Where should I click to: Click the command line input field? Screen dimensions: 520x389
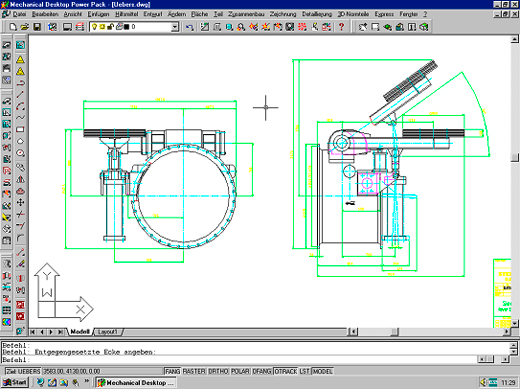[x=239, y=360]
